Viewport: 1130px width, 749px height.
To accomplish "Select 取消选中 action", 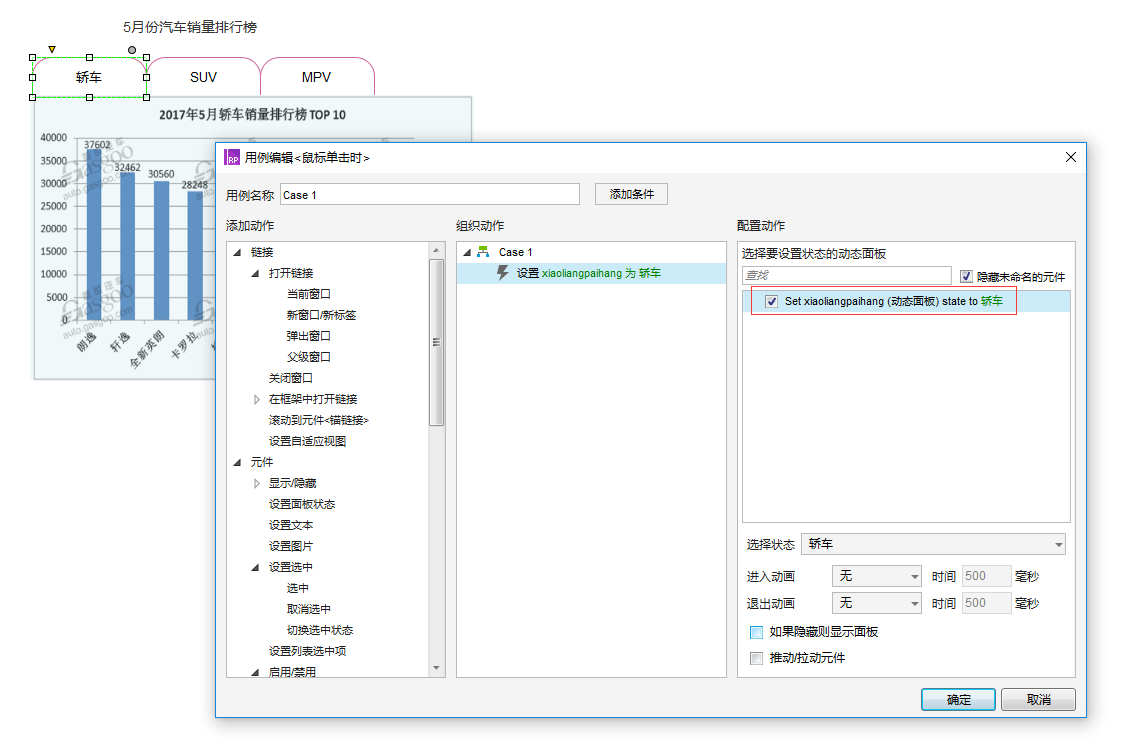I will 308,609.
